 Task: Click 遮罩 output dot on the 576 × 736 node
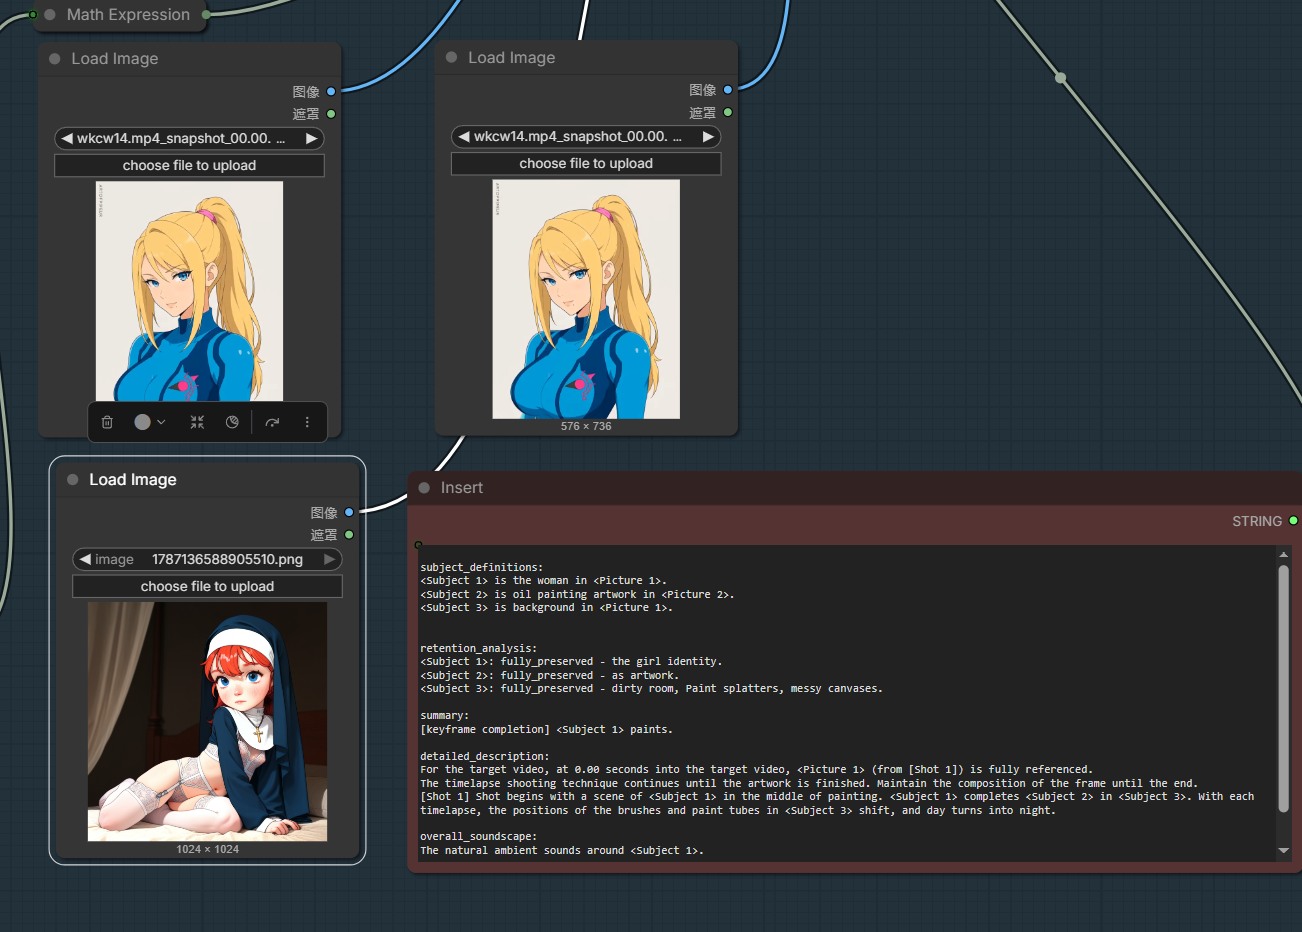[x=728, y=112]
